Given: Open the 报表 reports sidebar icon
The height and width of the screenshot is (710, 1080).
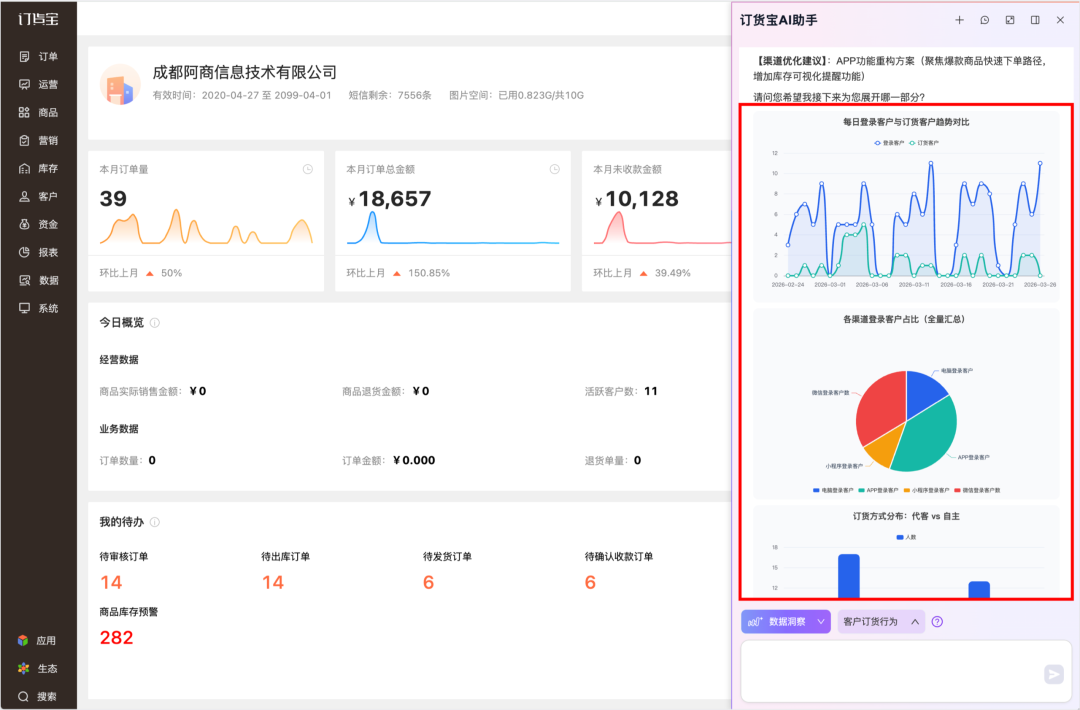Looking at the screenshot, I should 24,252.
